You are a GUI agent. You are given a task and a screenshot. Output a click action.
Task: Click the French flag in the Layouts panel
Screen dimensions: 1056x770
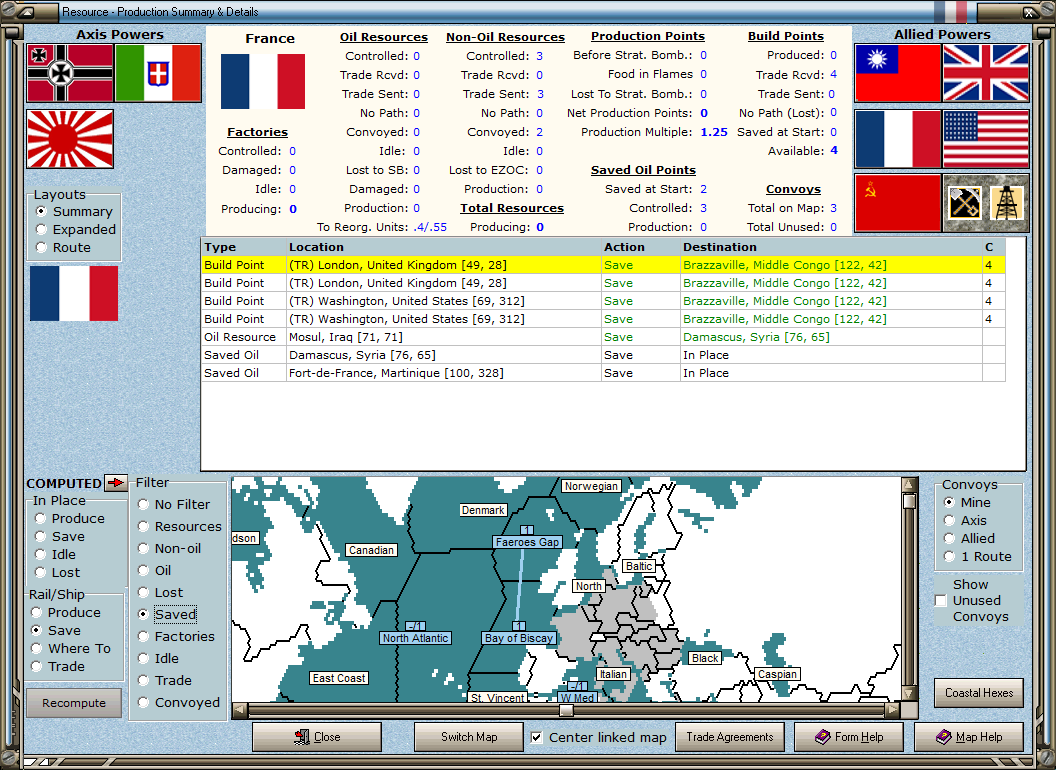point(73,294)
